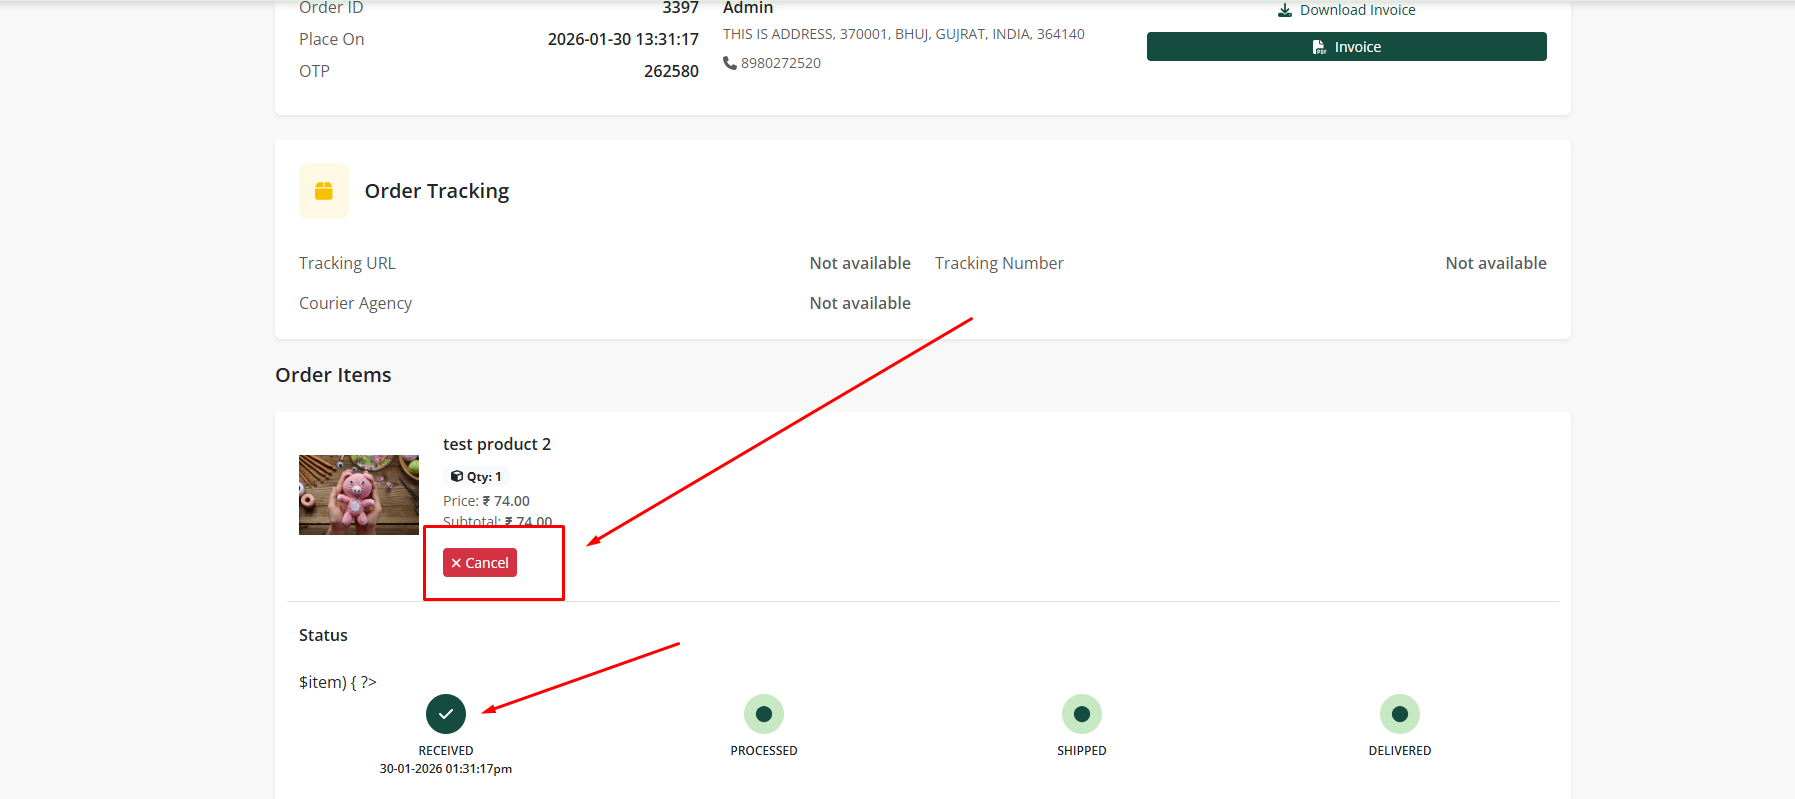The image size is (1795, 799).
Task: Select the OTP value 262580
Action: [671, 71]
